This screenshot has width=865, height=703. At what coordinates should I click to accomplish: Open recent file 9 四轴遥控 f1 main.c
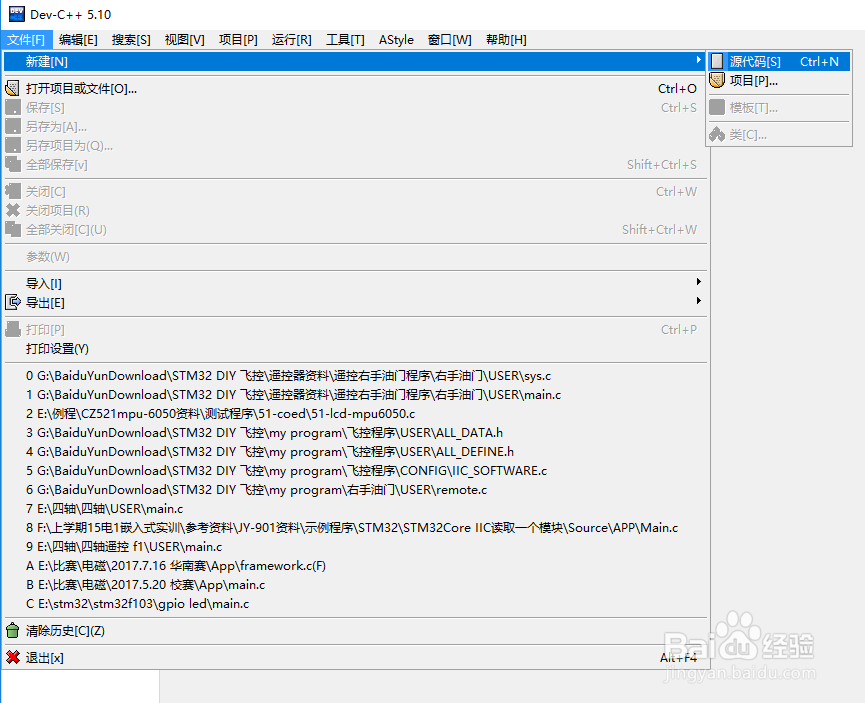pos(354,546)
